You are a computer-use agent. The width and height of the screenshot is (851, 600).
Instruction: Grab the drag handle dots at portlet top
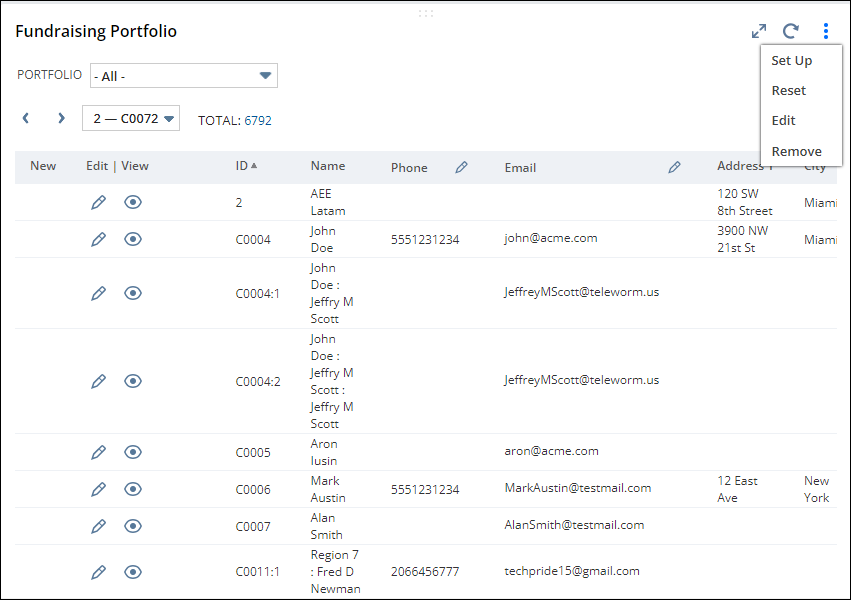pos(426,13)
